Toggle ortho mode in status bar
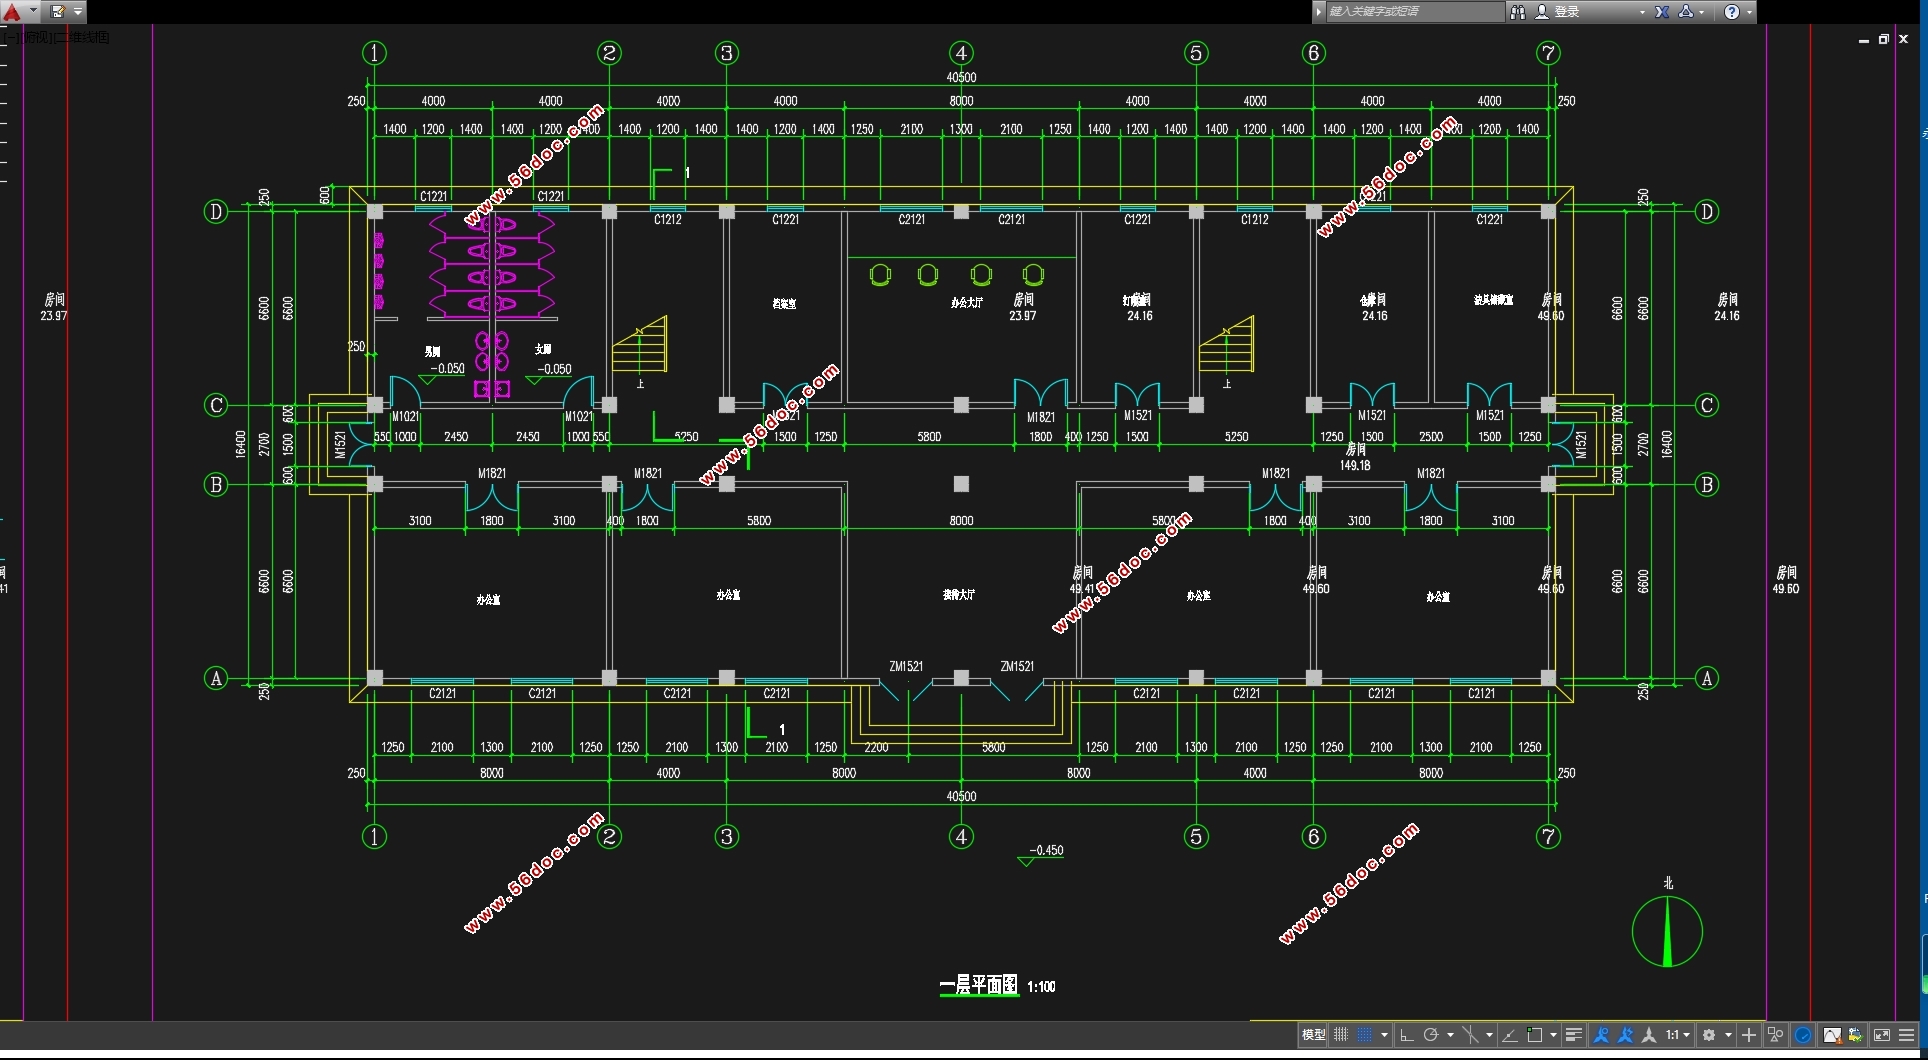The height and width of the screenshot is (1060, 1928). (1406, 1035)
